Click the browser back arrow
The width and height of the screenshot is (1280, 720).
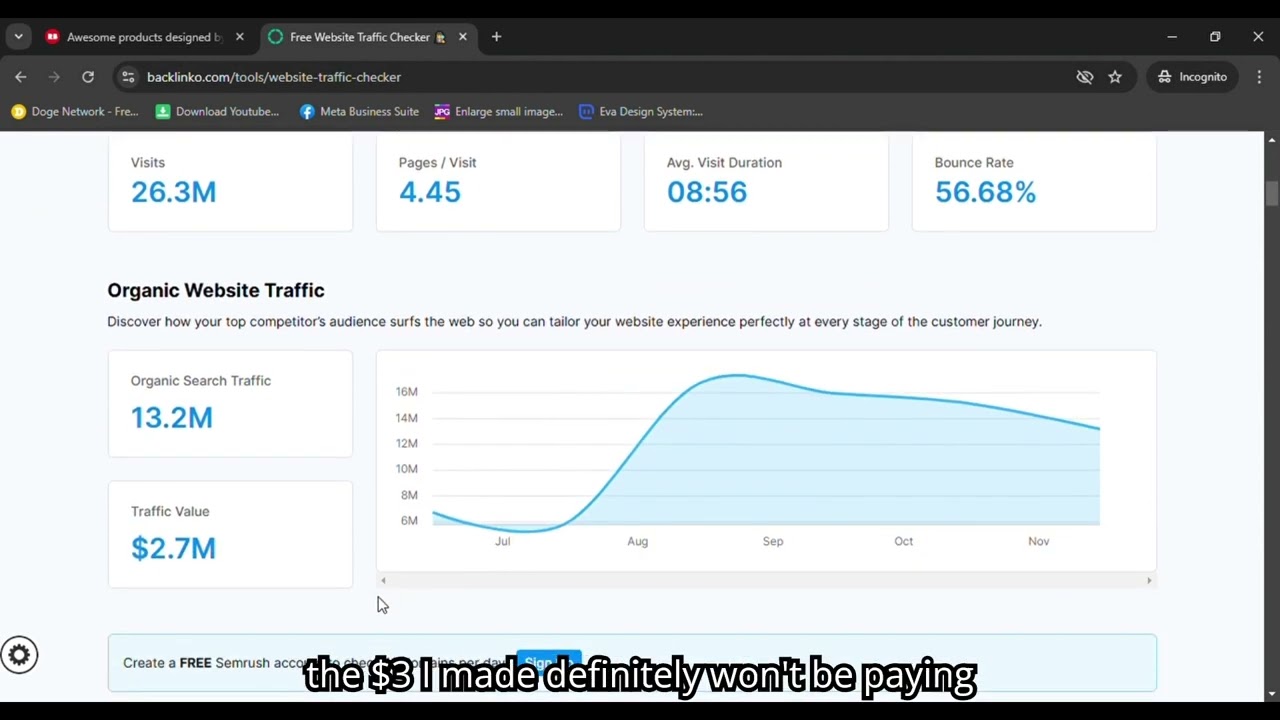tap(21, 77)
